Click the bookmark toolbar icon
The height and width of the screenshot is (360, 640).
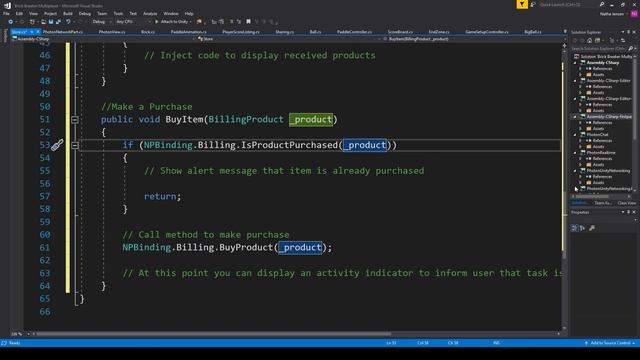248,22
